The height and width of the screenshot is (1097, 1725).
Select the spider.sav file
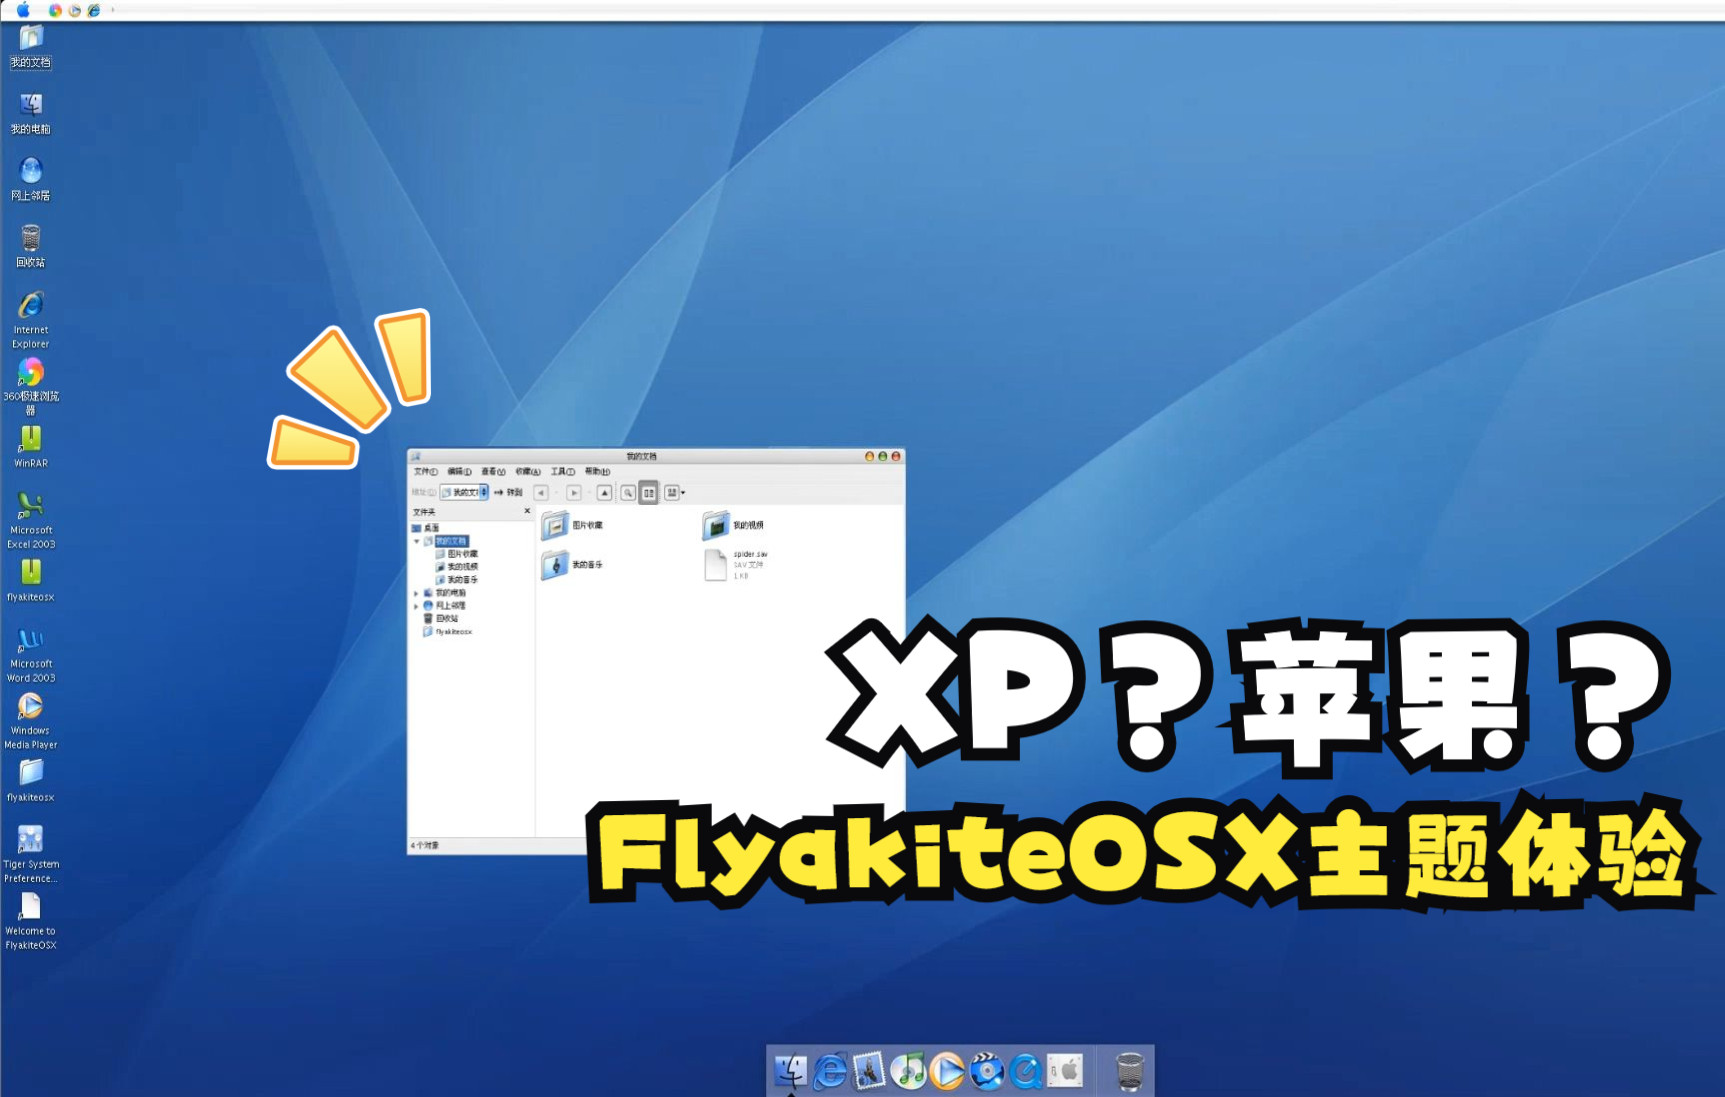pos(736,565)
